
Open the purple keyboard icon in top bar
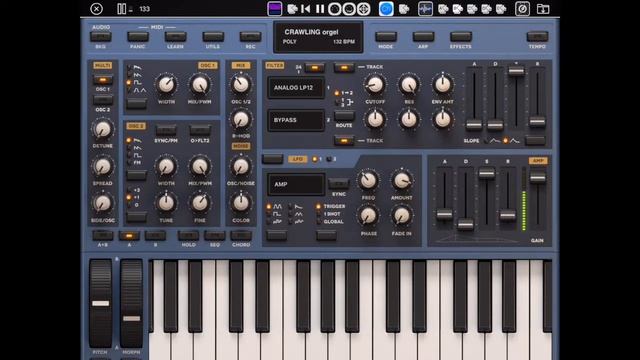tap(275, 9)
